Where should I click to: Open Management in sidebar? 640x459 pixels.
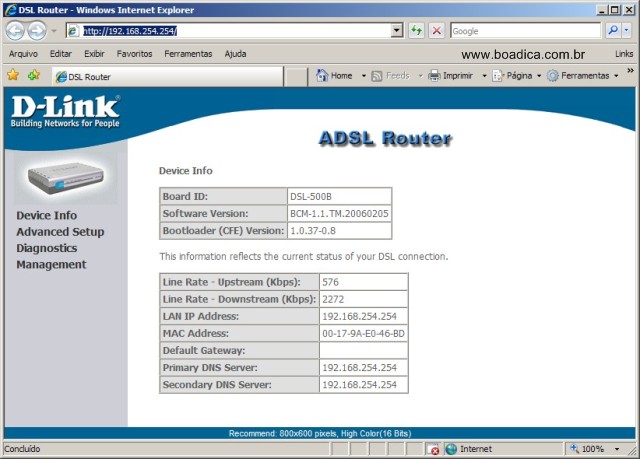[x=51, y=264]
